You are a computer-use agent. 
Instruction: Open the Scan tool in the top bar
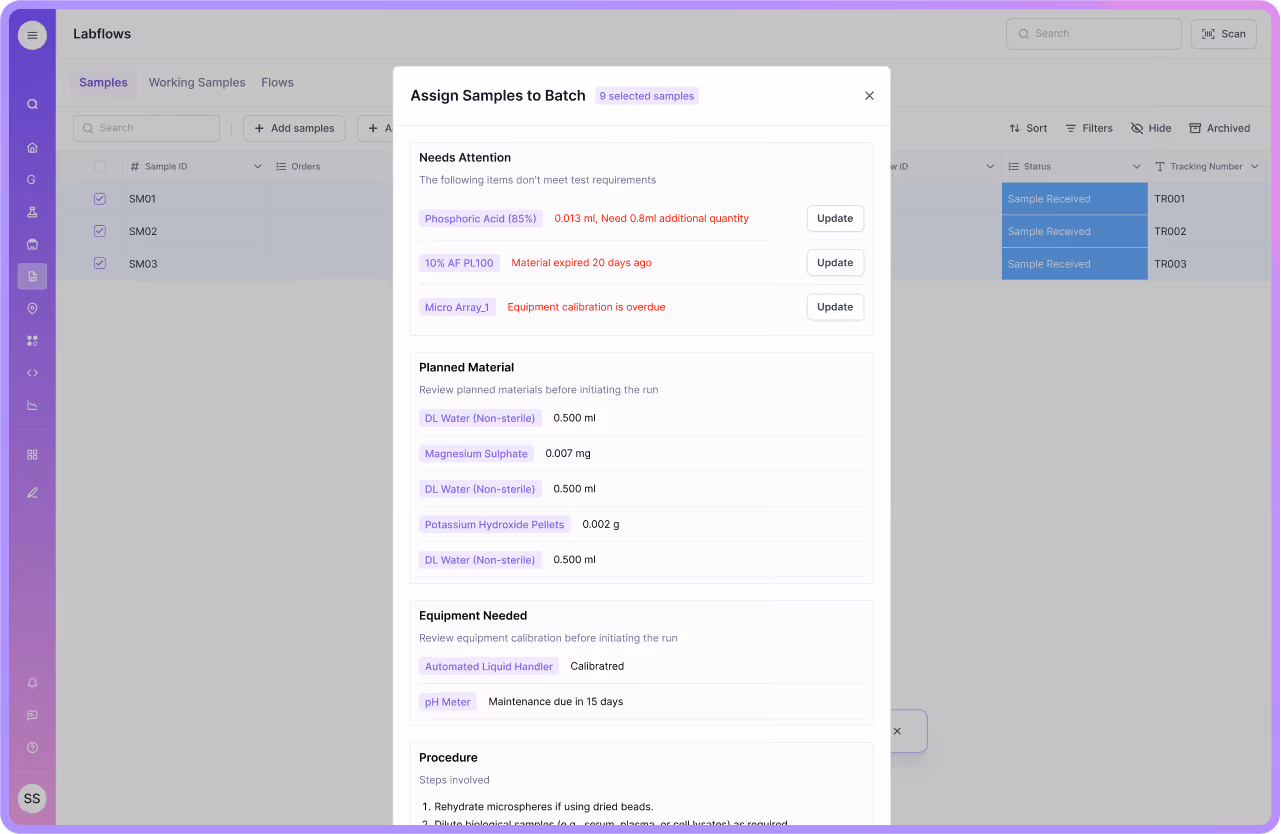pos(1222,33)
